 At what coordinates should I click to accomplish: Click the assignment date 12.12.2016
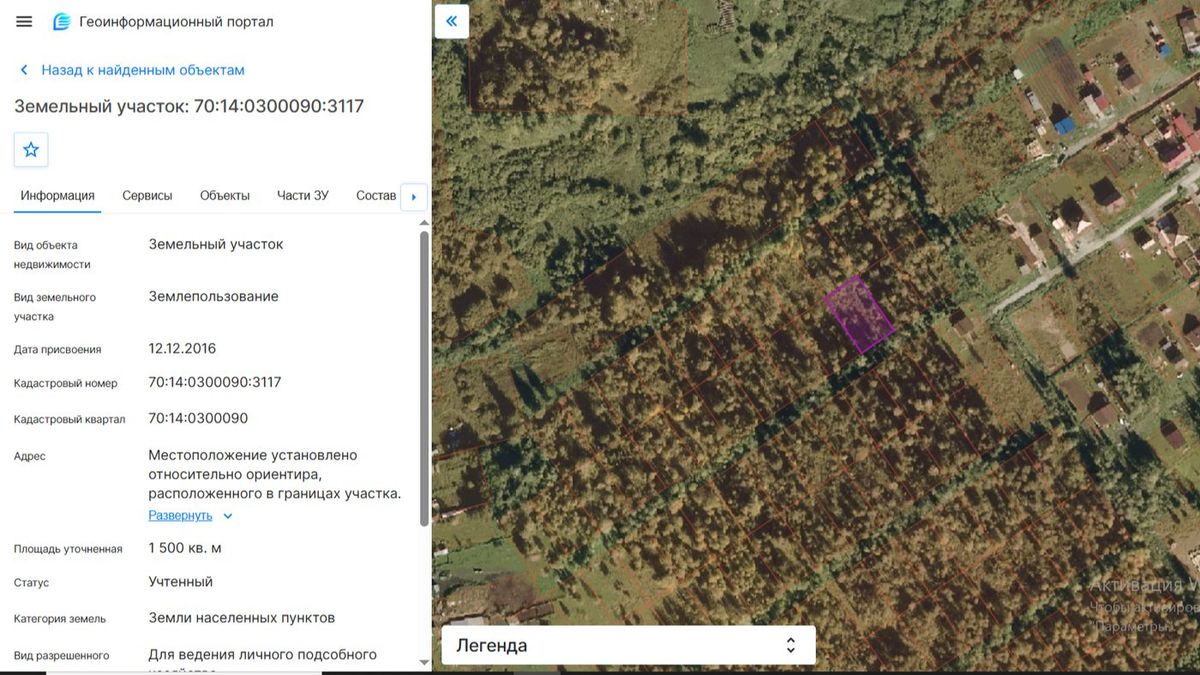tap(182, 349)
